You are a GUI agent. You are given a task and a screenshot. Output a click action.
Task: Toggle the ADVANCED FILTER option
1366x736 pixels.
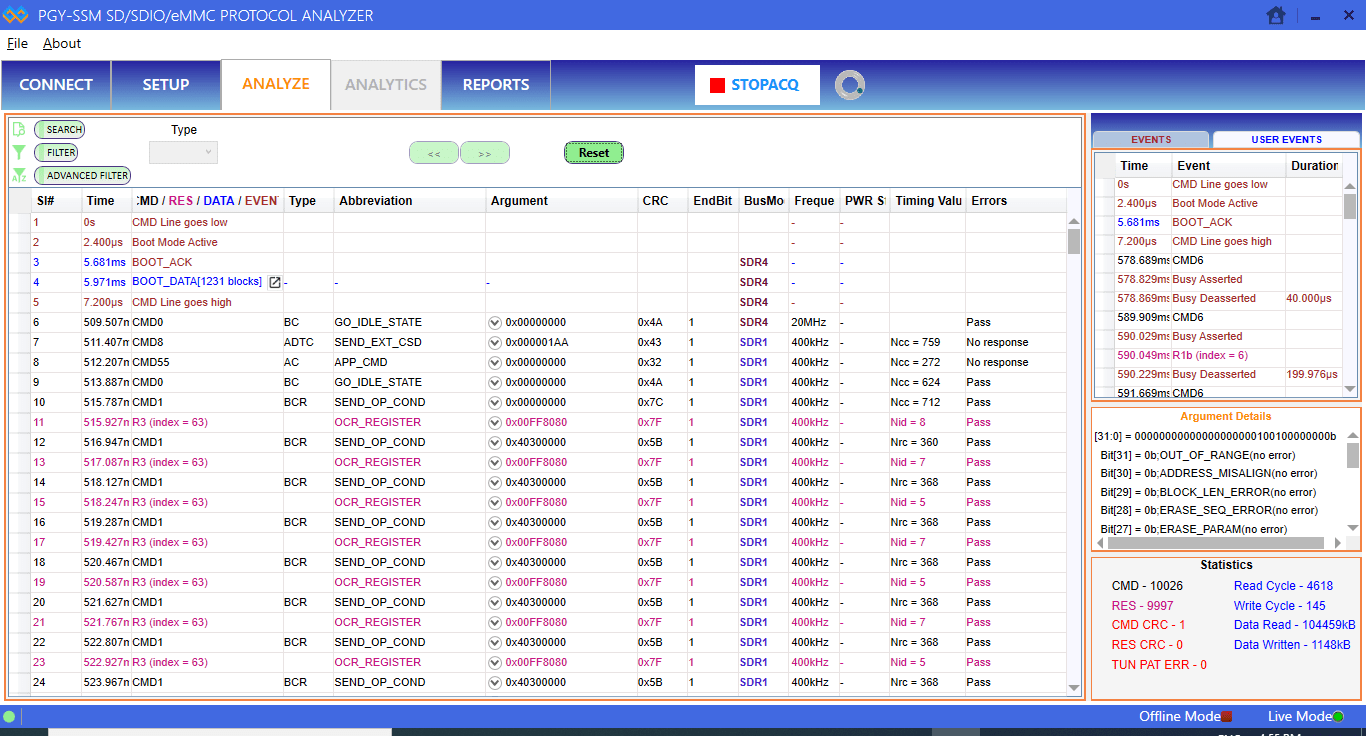(82, 175)
